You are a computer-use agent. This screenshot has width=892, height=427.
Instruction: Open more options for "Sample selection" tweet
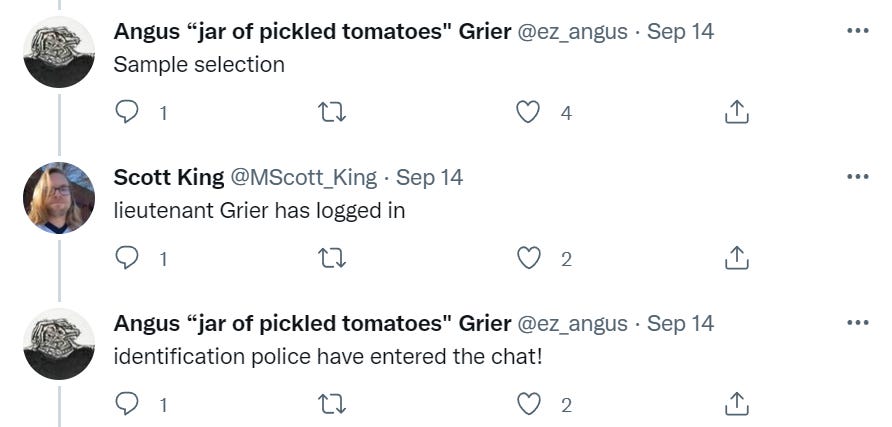tap(857, 31)
